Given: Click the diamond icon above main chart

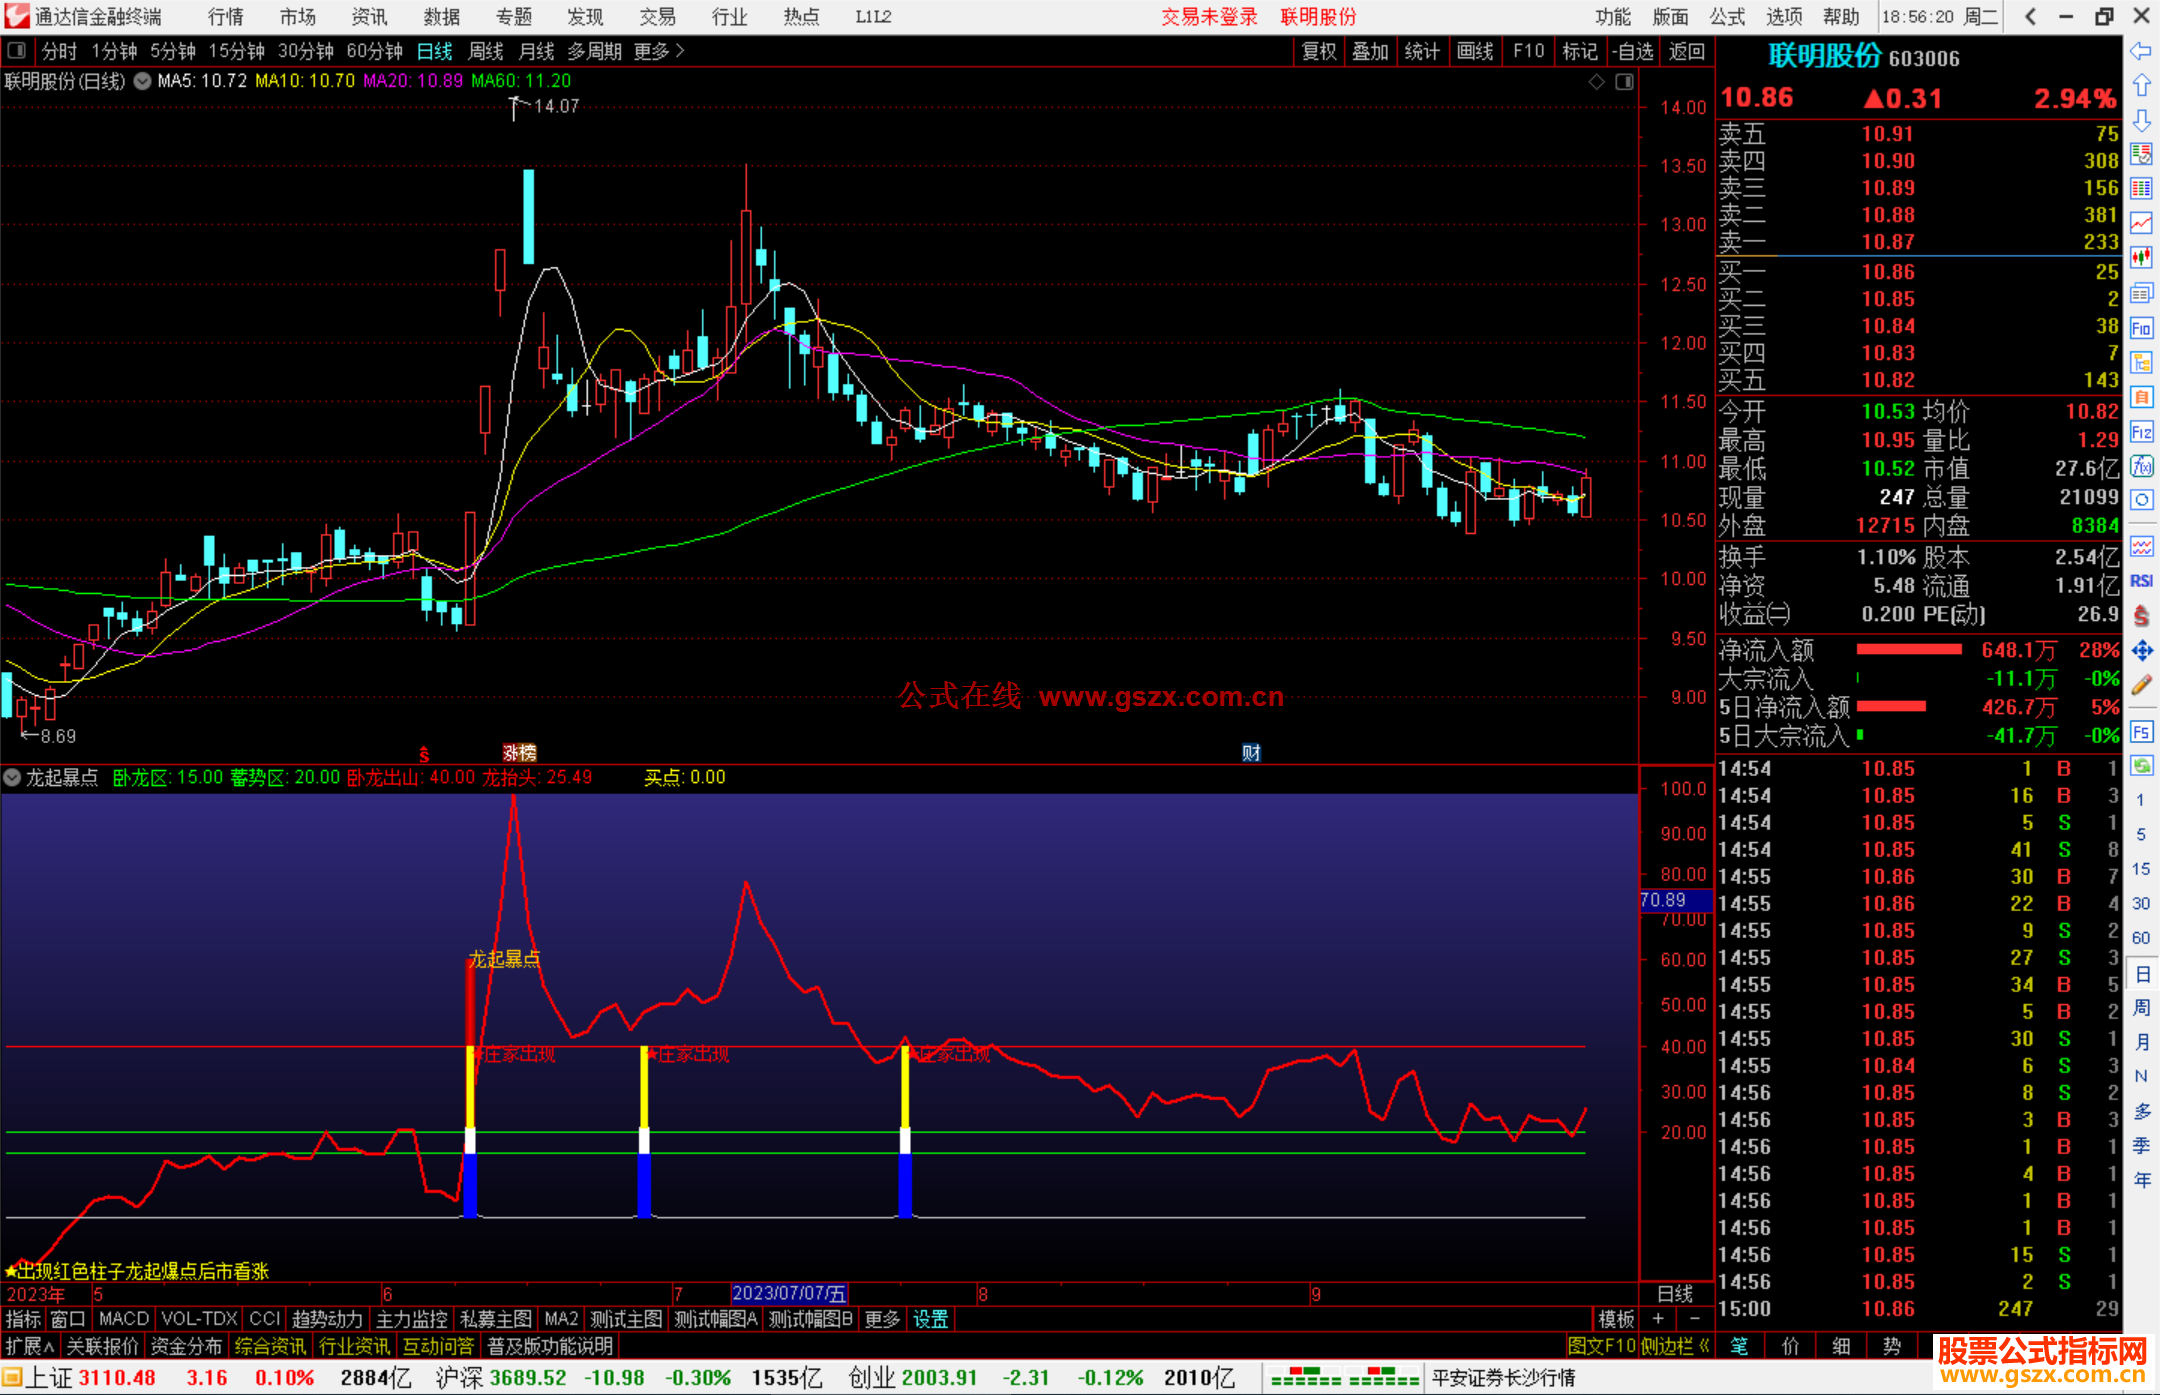Looking at the screenshot, I should [1597, 82].
